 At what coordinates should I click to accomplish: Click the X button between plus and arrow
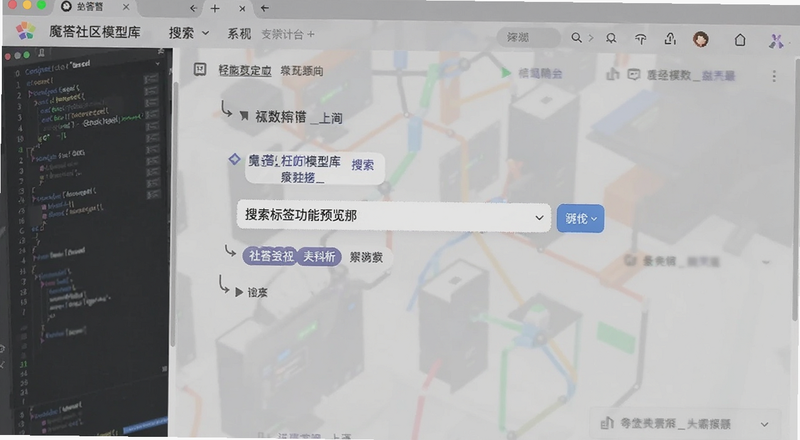pos(242,9)
